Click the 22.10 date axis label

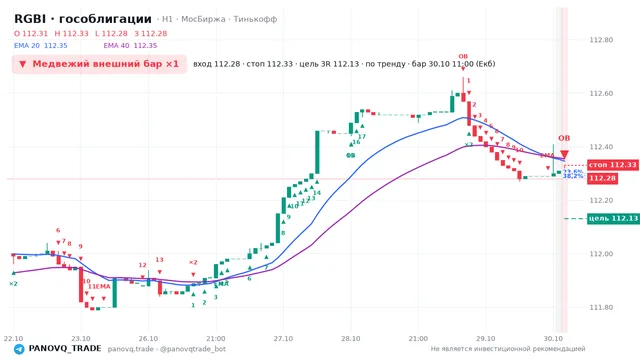click(13, 339)
